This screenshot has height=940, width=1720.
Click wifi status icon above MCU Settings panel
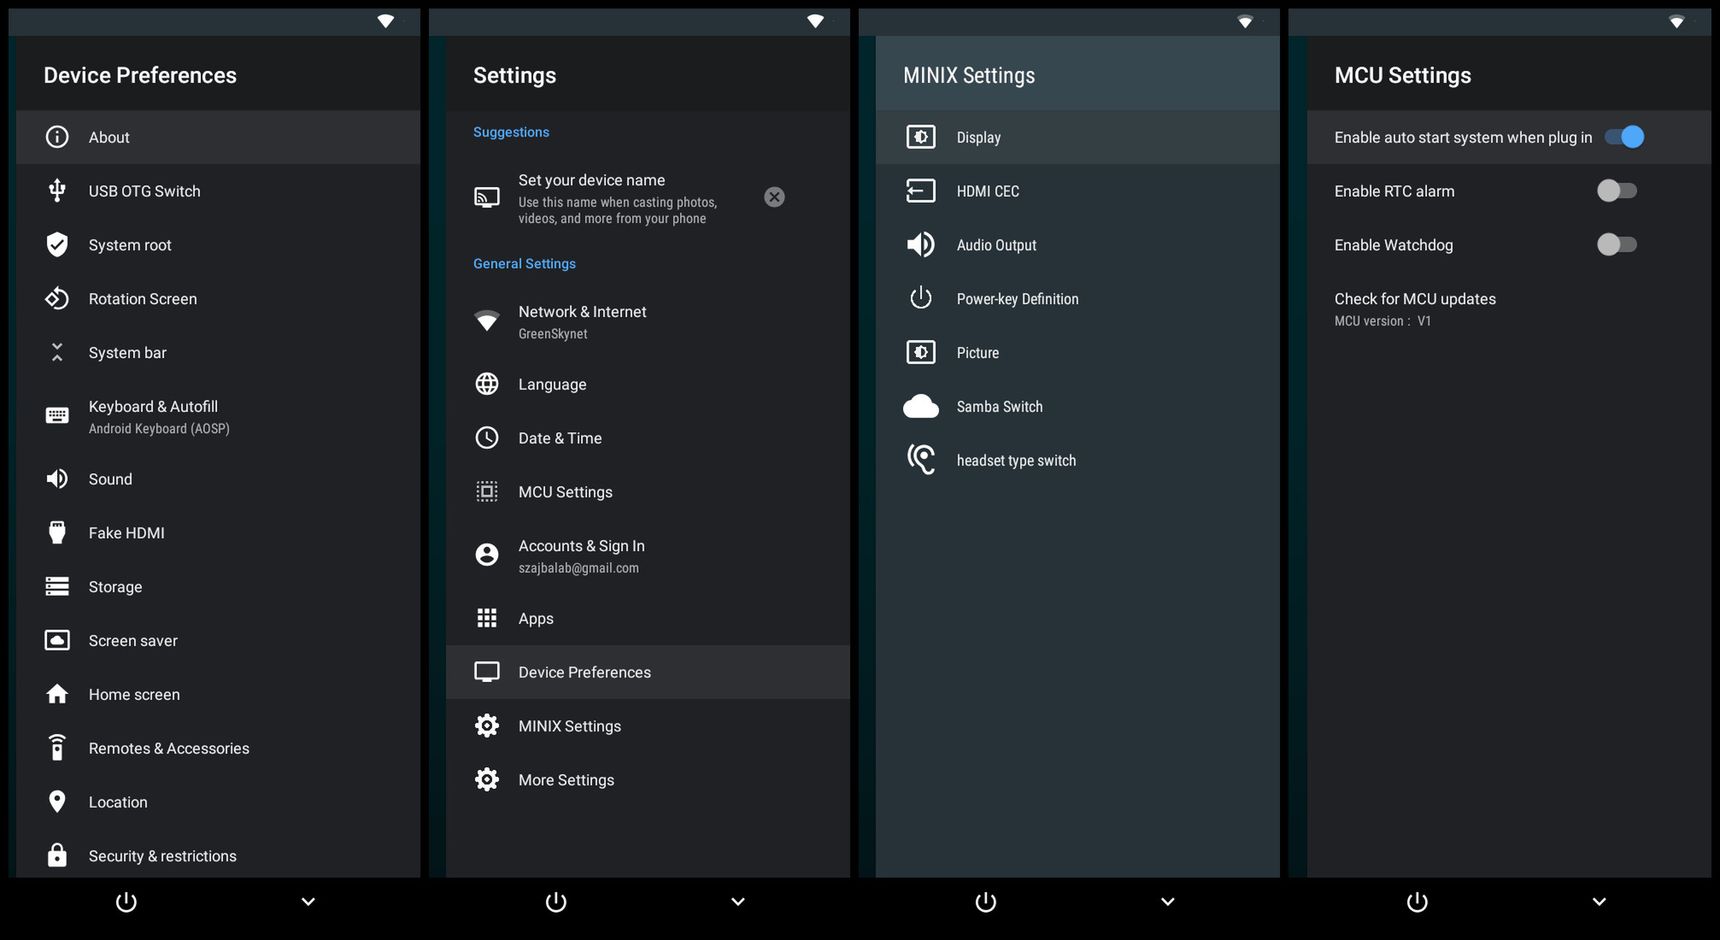pos(1677,21)
